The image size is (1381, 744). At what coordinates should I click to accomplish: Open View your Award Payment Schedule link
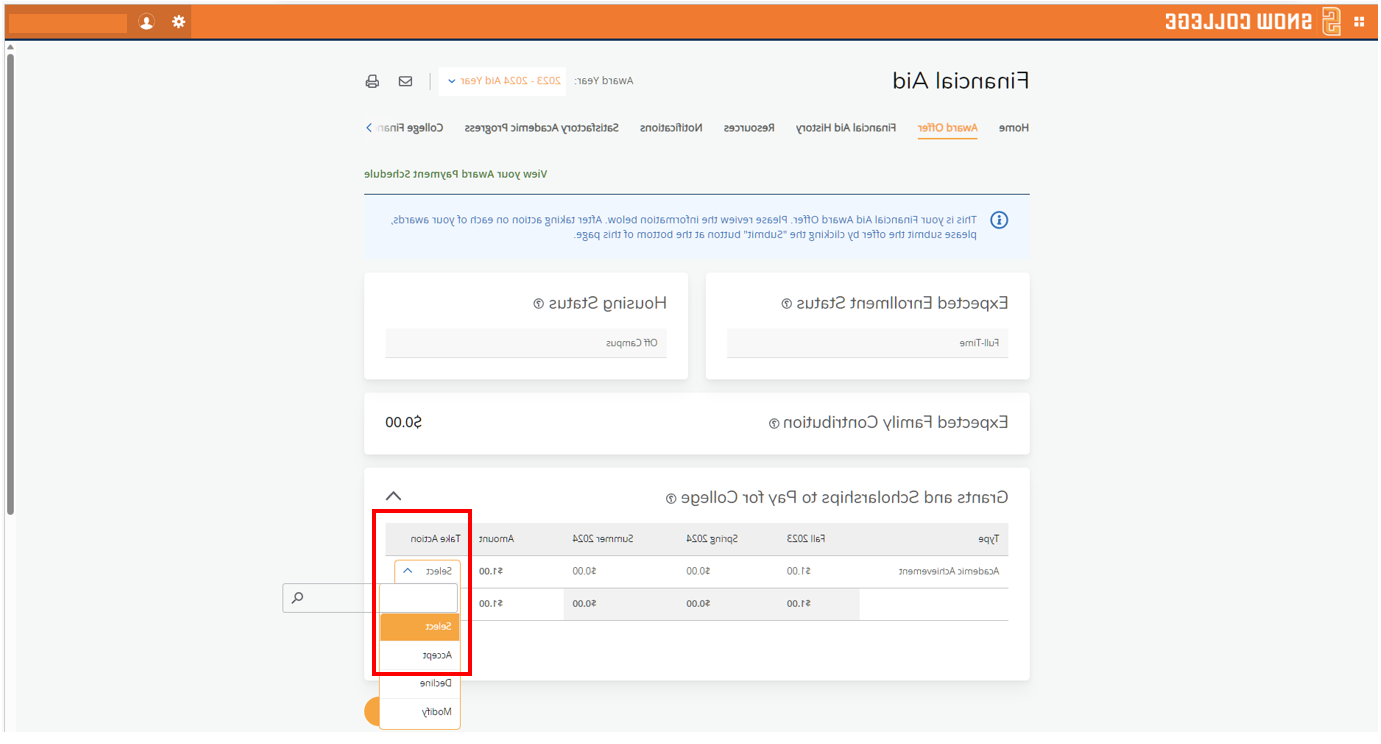tap(456, 174)
